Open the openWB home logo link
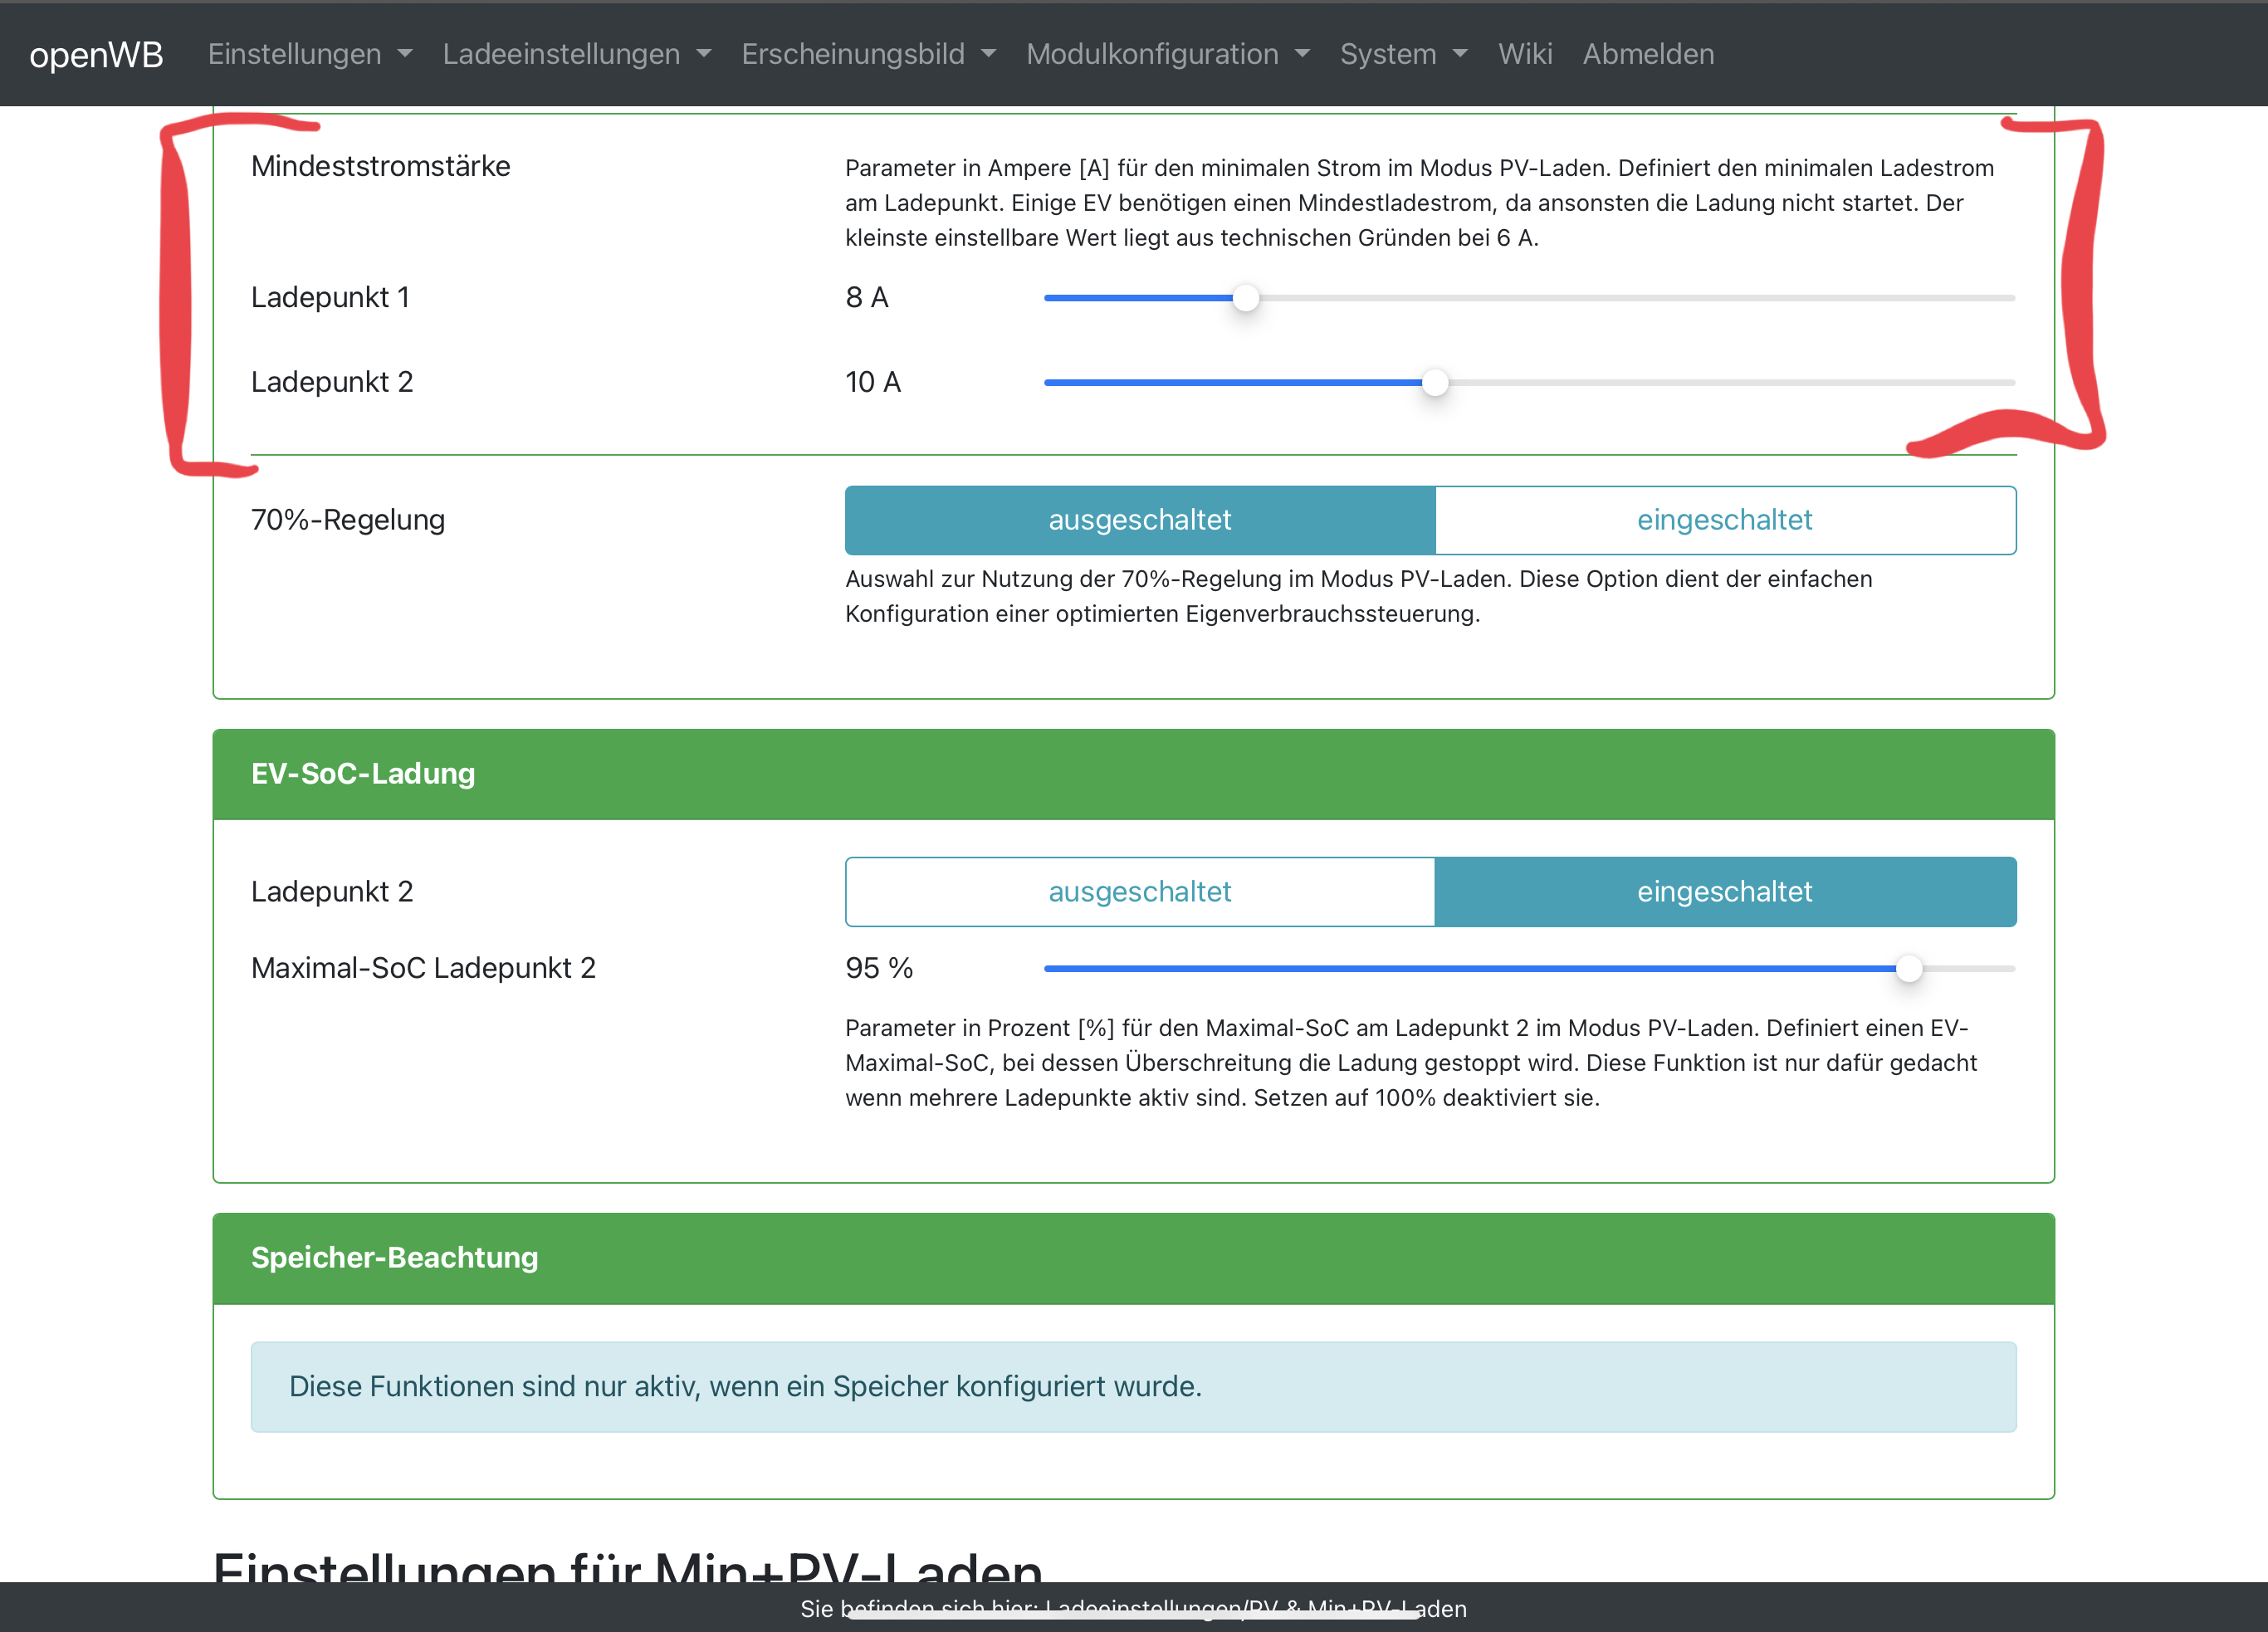 tap(96, 54)
